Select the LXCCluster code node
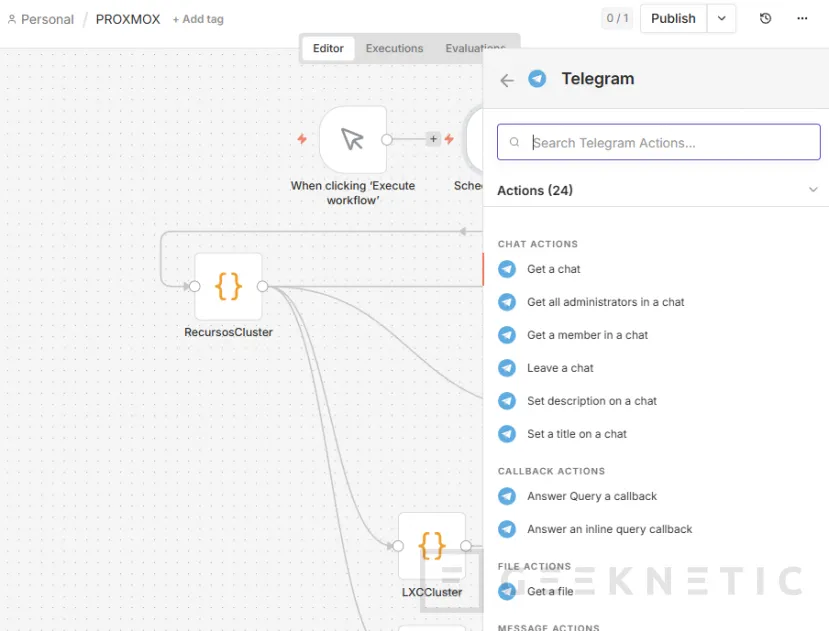829x631 pixels. click(431, 546)
